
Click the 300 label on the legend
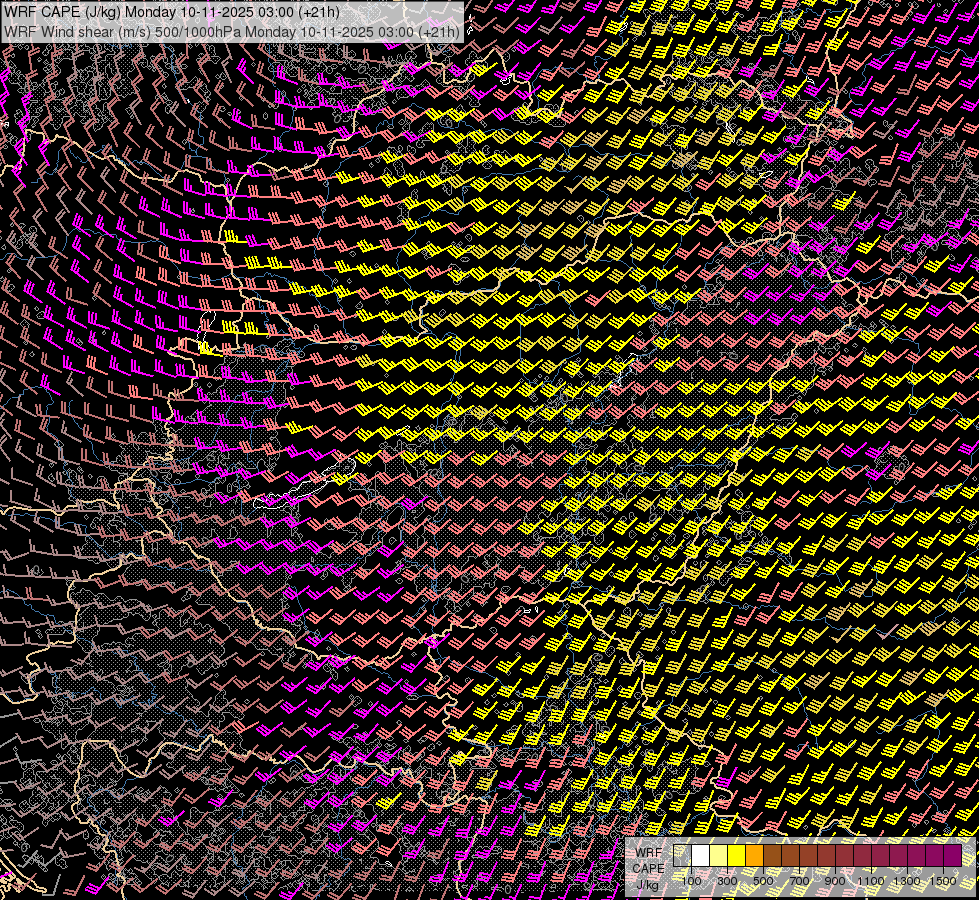pyautogui.click(x=727, y=880)
